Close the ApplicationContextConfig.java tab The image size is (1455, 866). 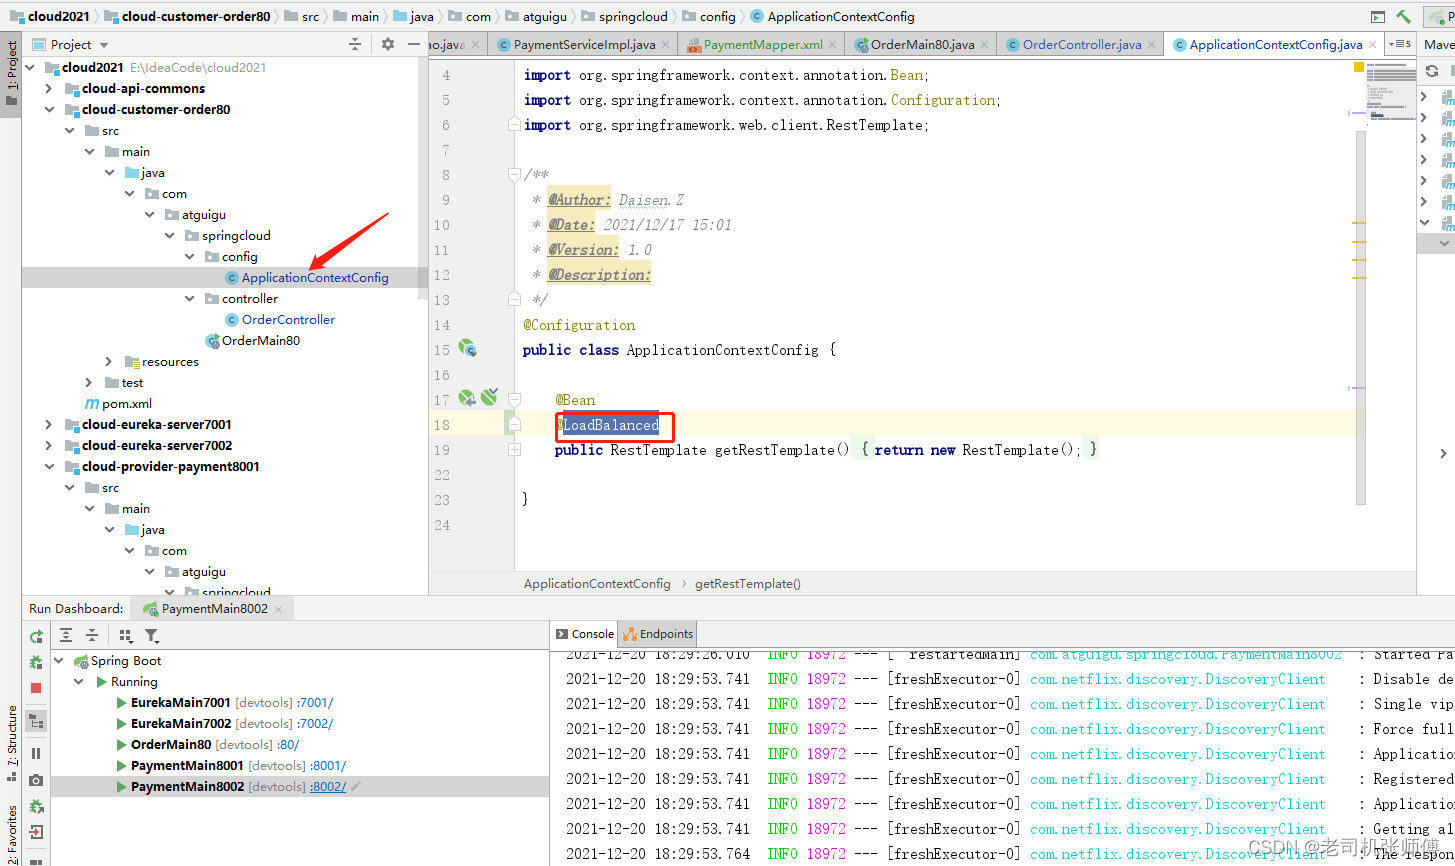click(1374, 45)
